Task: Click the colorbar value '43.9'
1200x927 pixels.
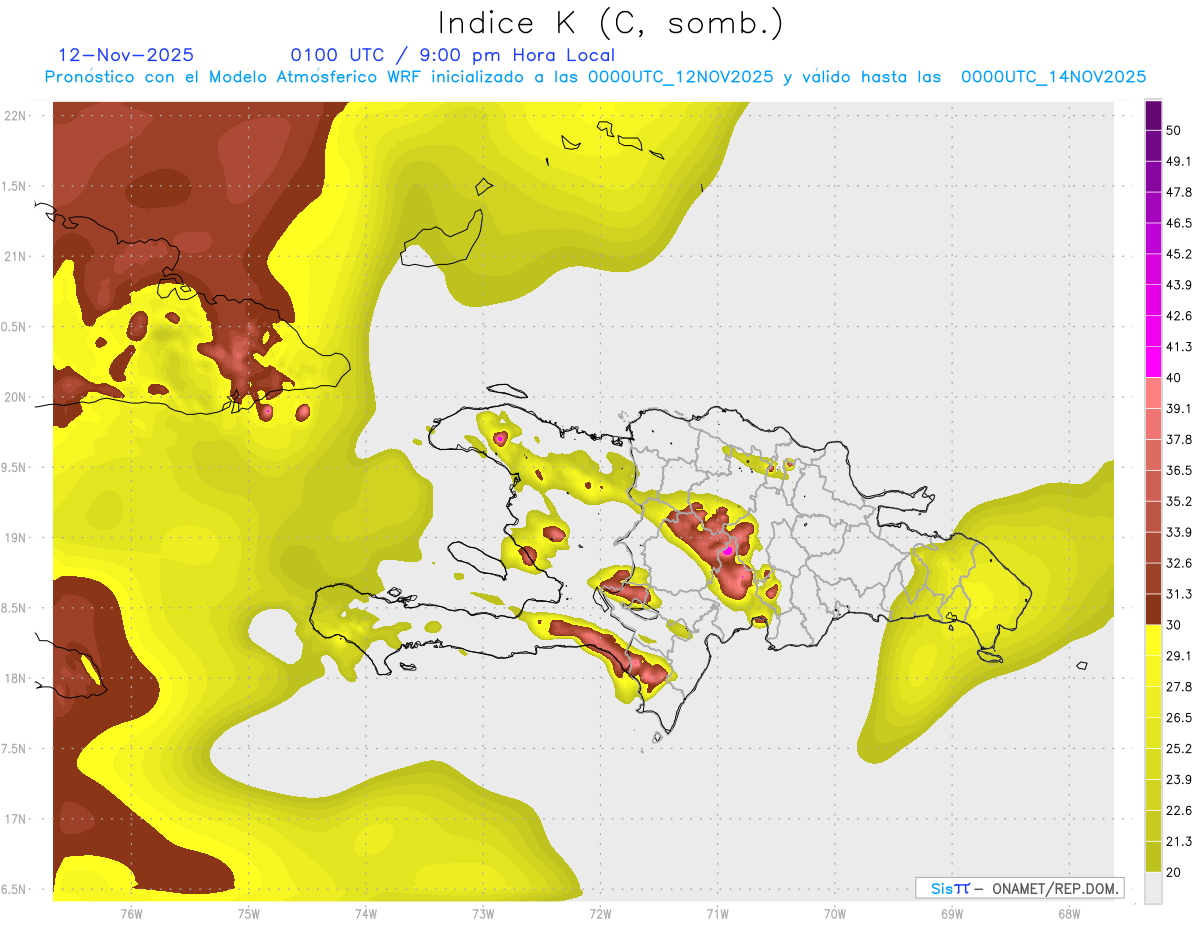Action: coord(1179,285)
